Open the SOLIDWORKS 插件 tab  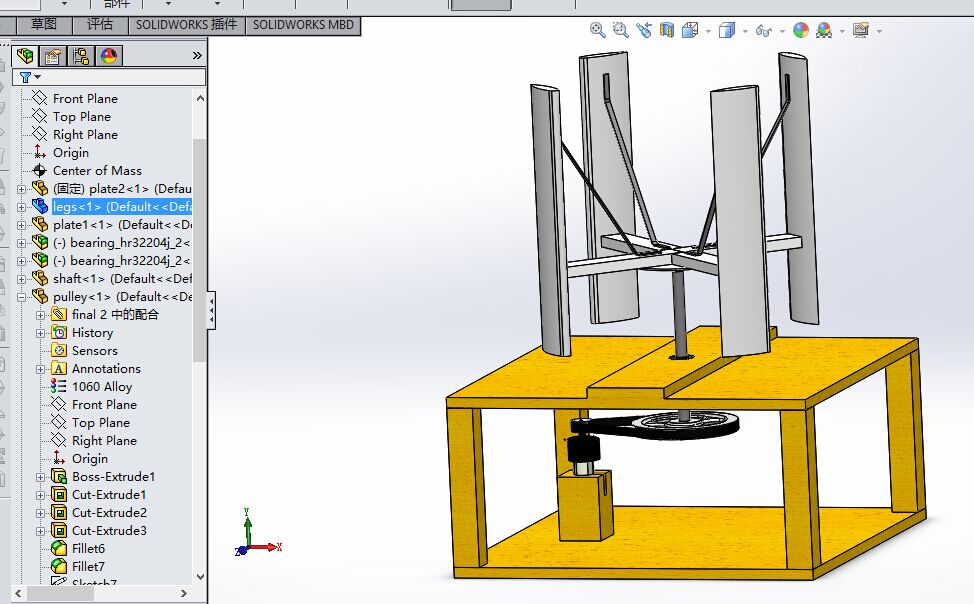186,25
